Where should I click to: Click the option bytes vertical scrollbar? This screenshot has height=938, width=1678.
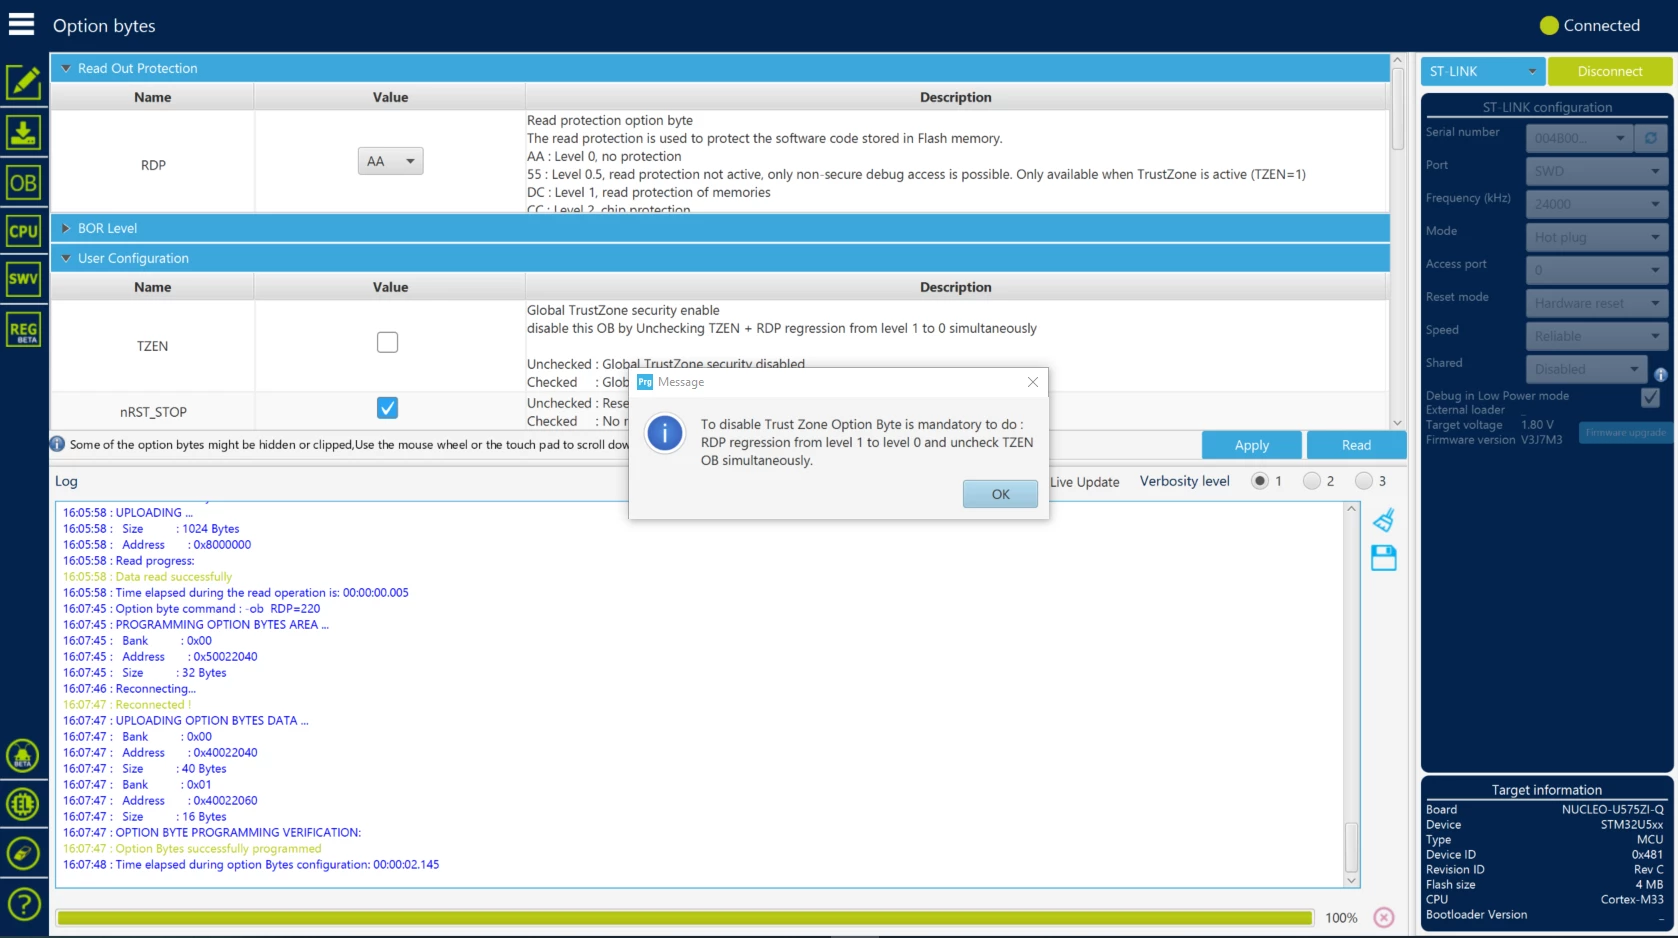coord(1397,110)
